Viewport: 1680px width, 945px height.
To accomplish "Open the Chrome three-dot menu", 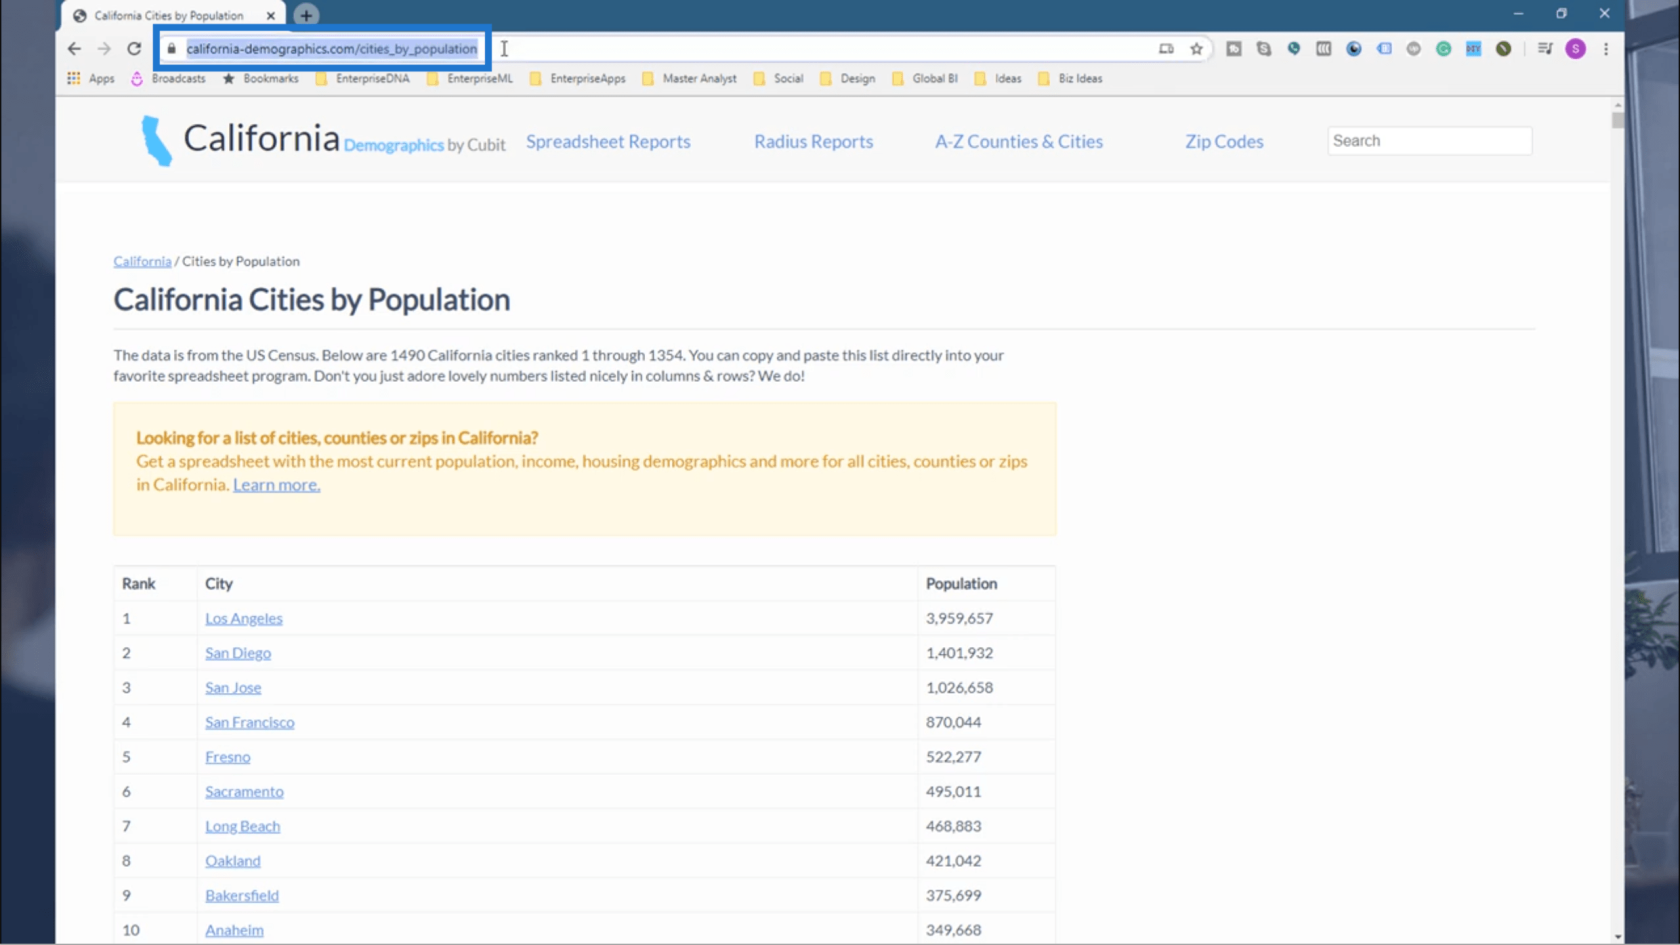I will [1606, 48].
